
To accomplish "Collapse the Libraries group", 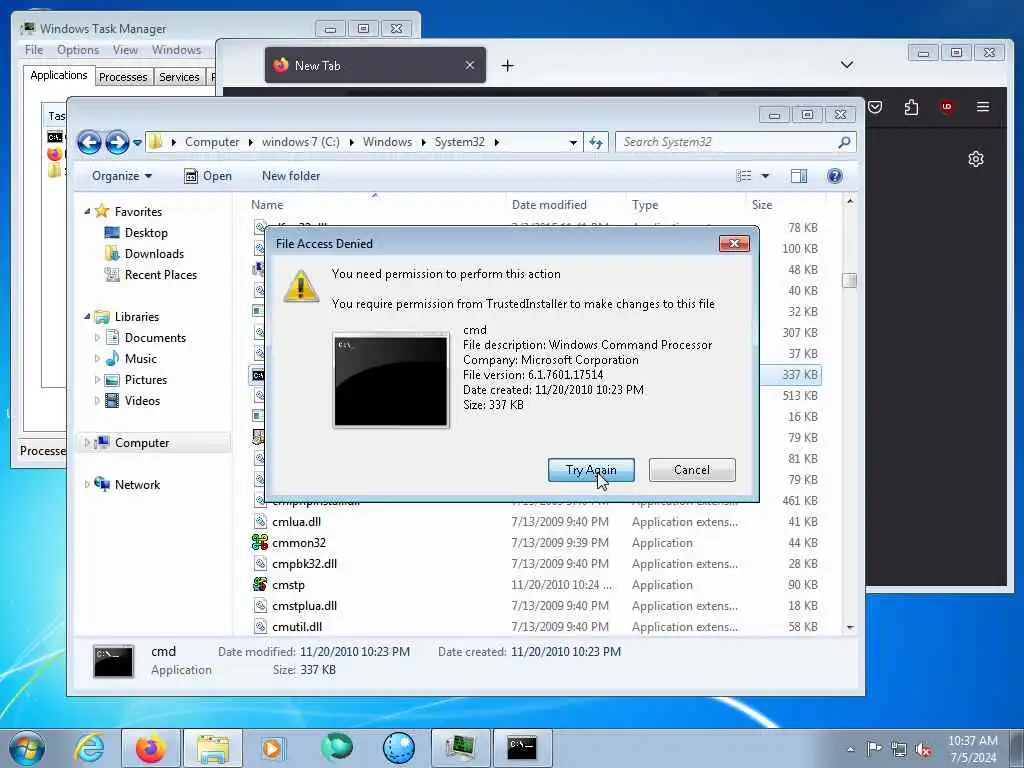I will 87,317.
